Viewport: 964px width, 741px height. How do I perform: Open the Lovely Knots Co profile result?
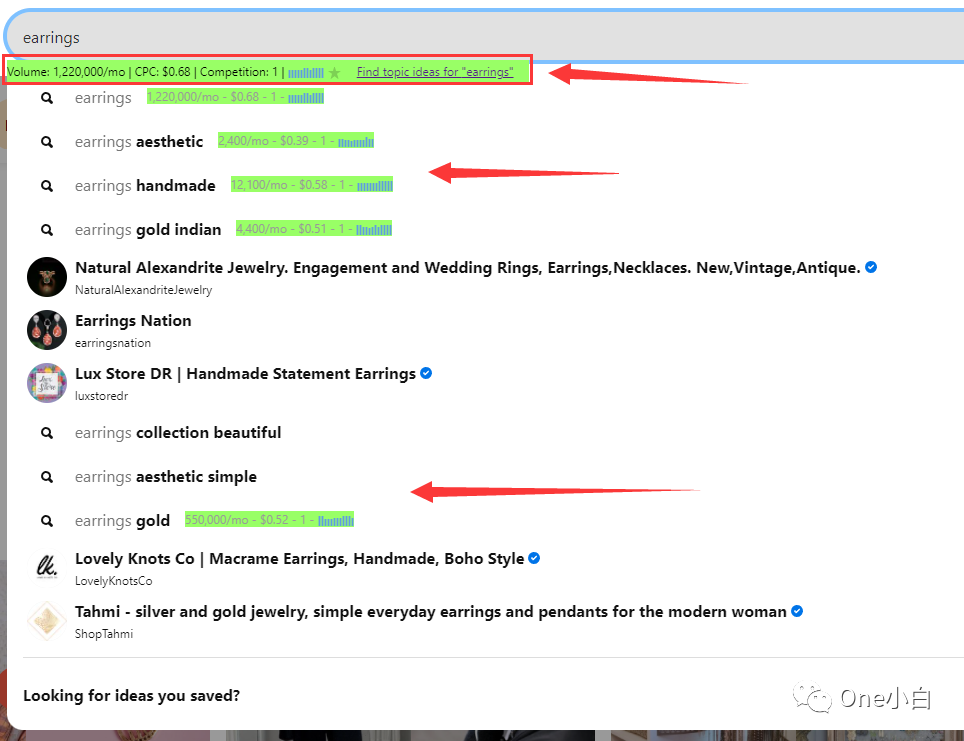pos(299,558)
